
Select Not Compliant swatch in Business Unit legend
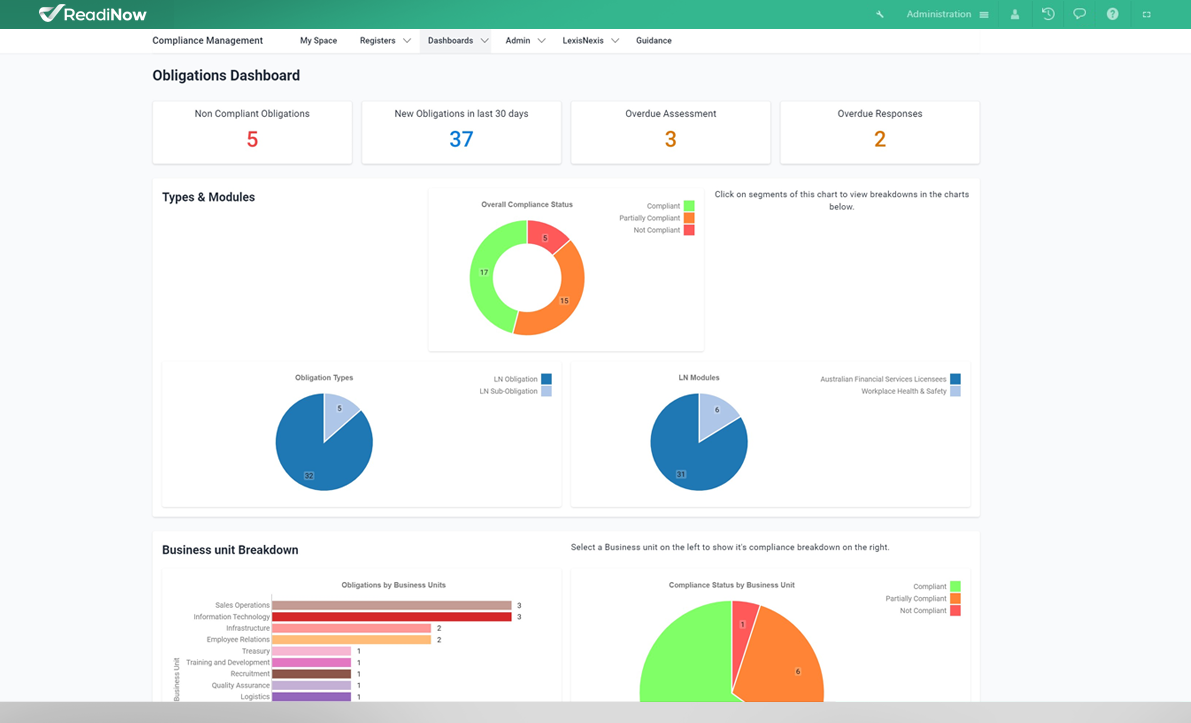[956, 611]
